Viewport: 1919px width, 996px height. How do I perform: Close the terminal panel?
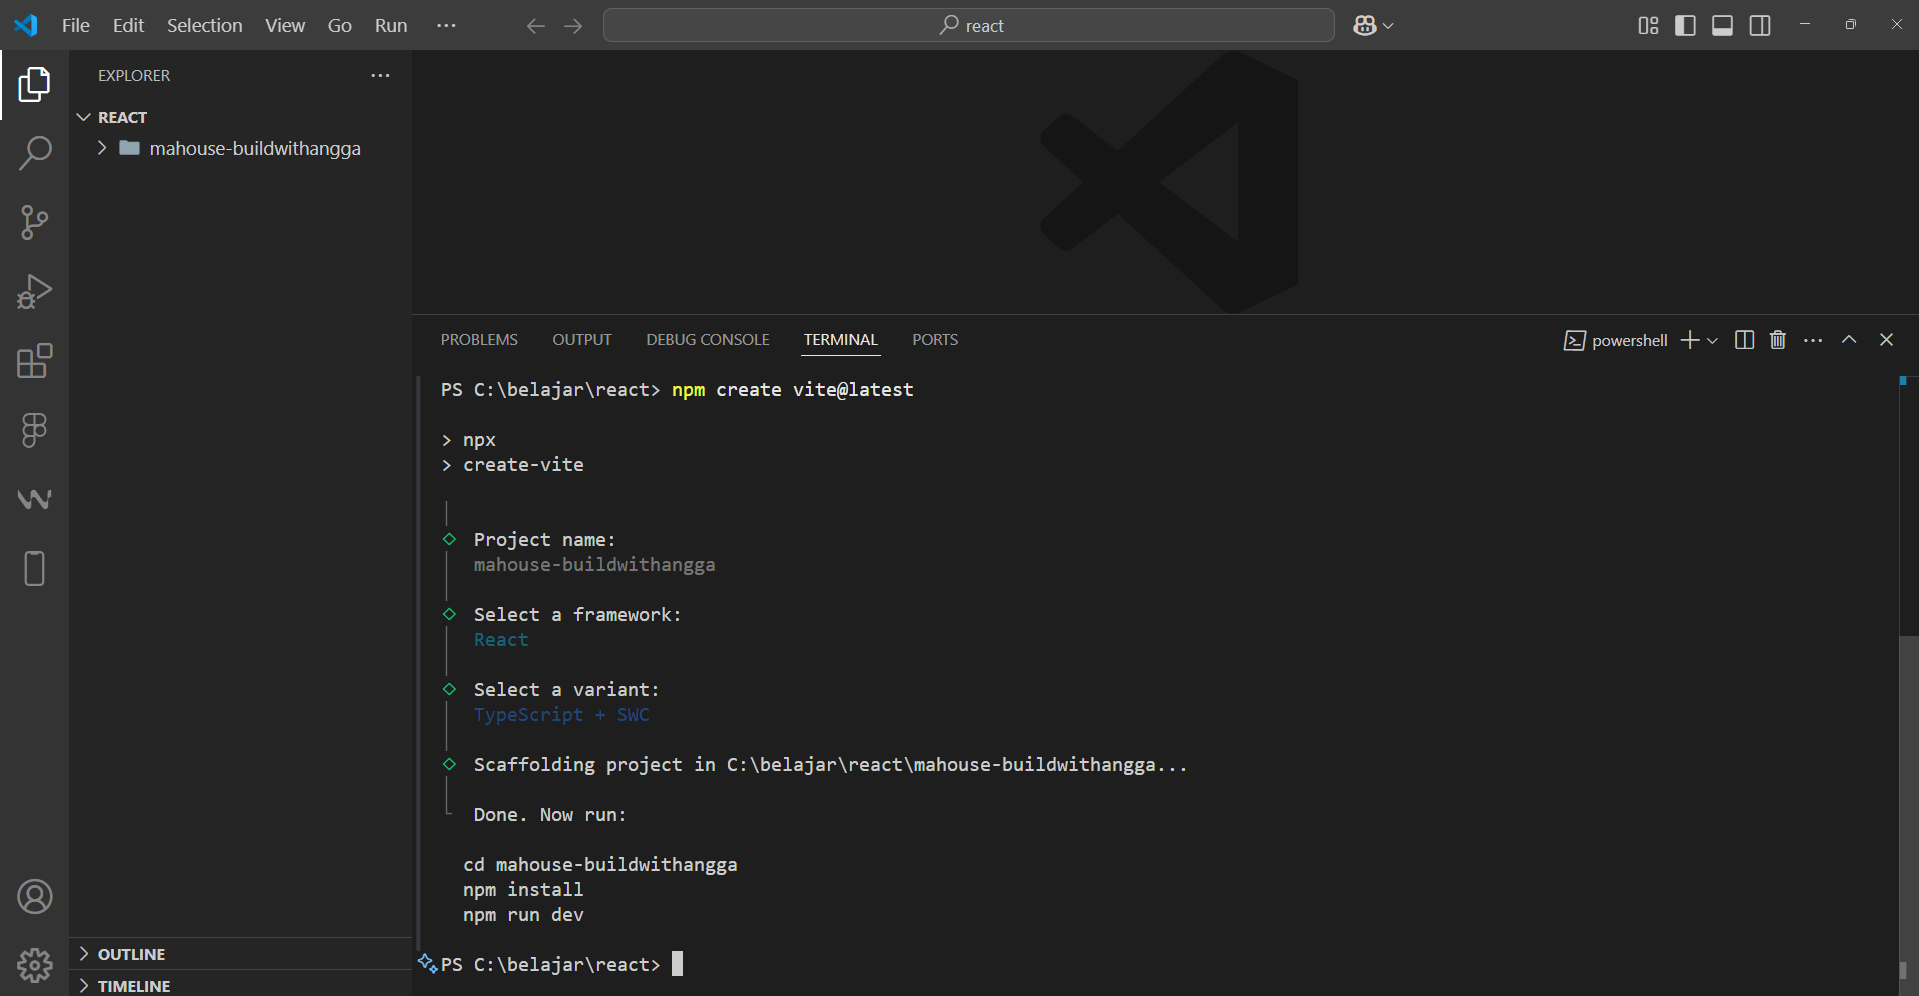1886,340
